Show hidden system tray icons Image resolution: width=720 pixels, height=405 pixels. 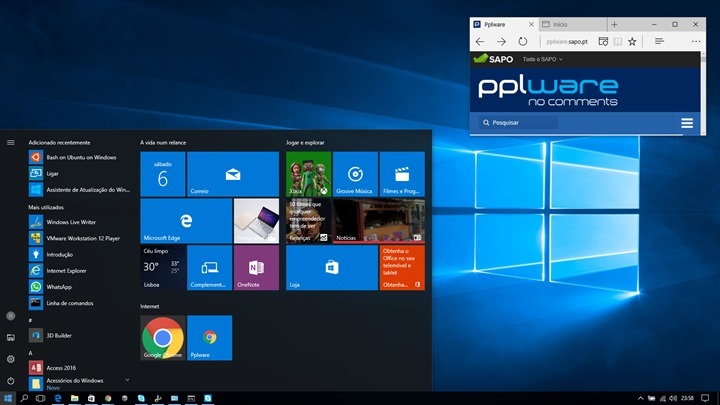pyautogui.click(x=640, y=398)
